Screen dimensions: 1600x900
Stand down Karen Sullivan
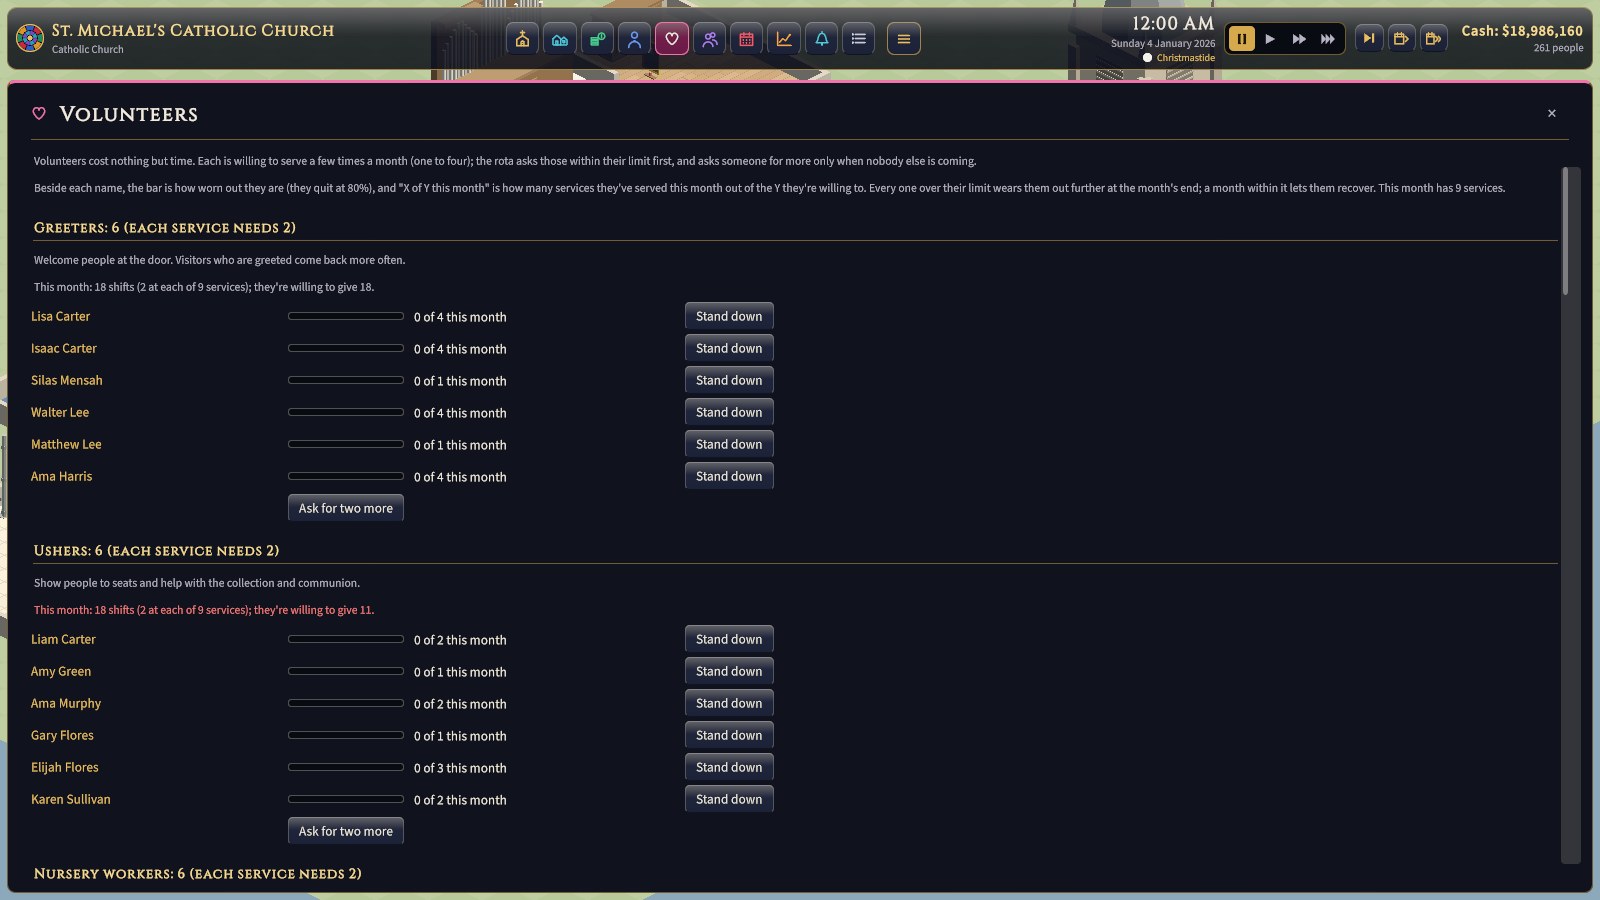tap(729, 799)
